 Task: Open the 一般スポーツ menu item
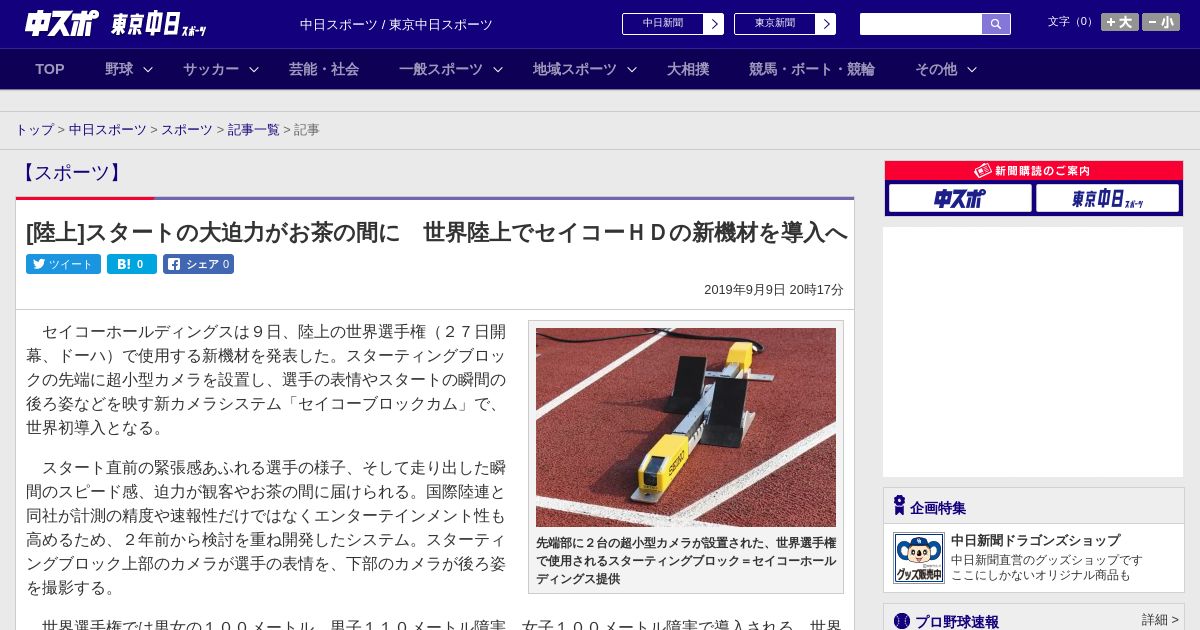[441, 69]
